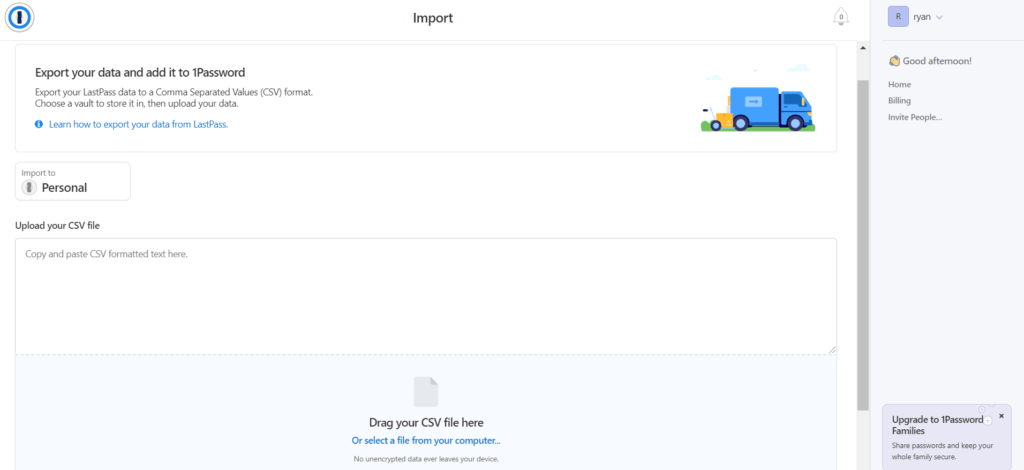Open the notifications bell icon
The image size is (1024, 470).
(x=841, y=17)
